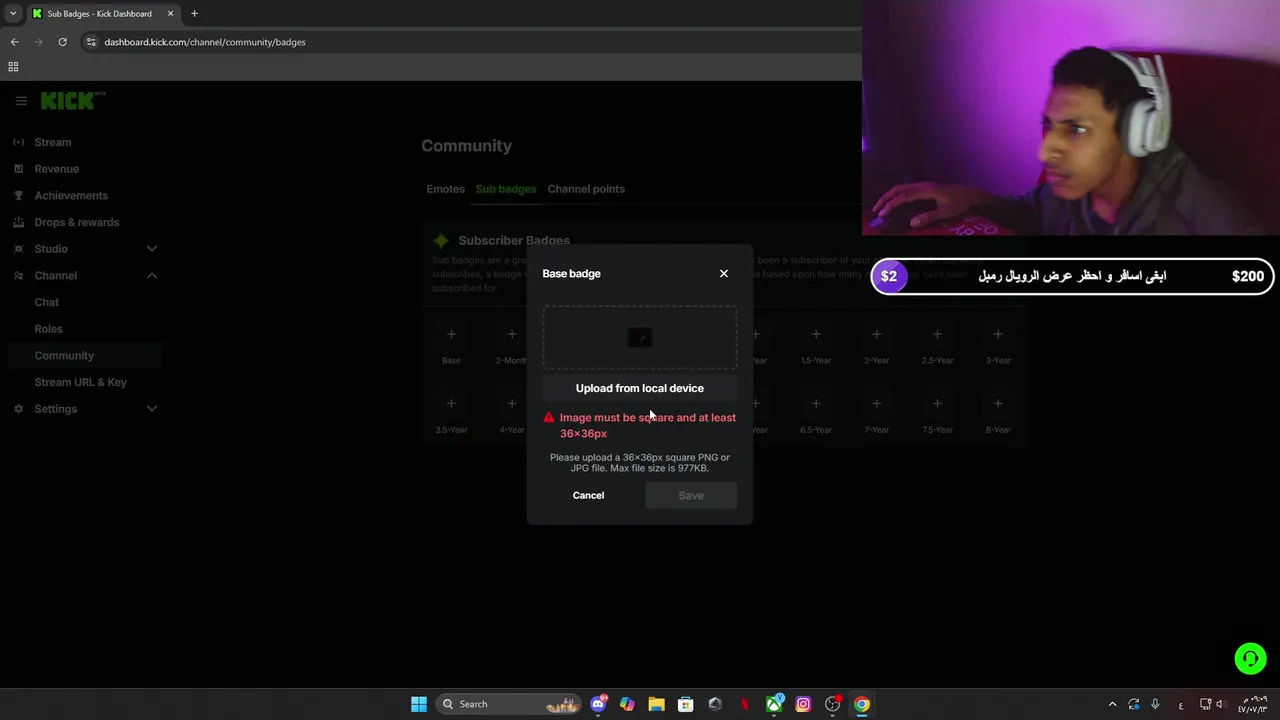Image resolution: width=1280 pixels, height=720 pixels.
Task: Click the taskbar Search box
Action: (x=510, y=704)
